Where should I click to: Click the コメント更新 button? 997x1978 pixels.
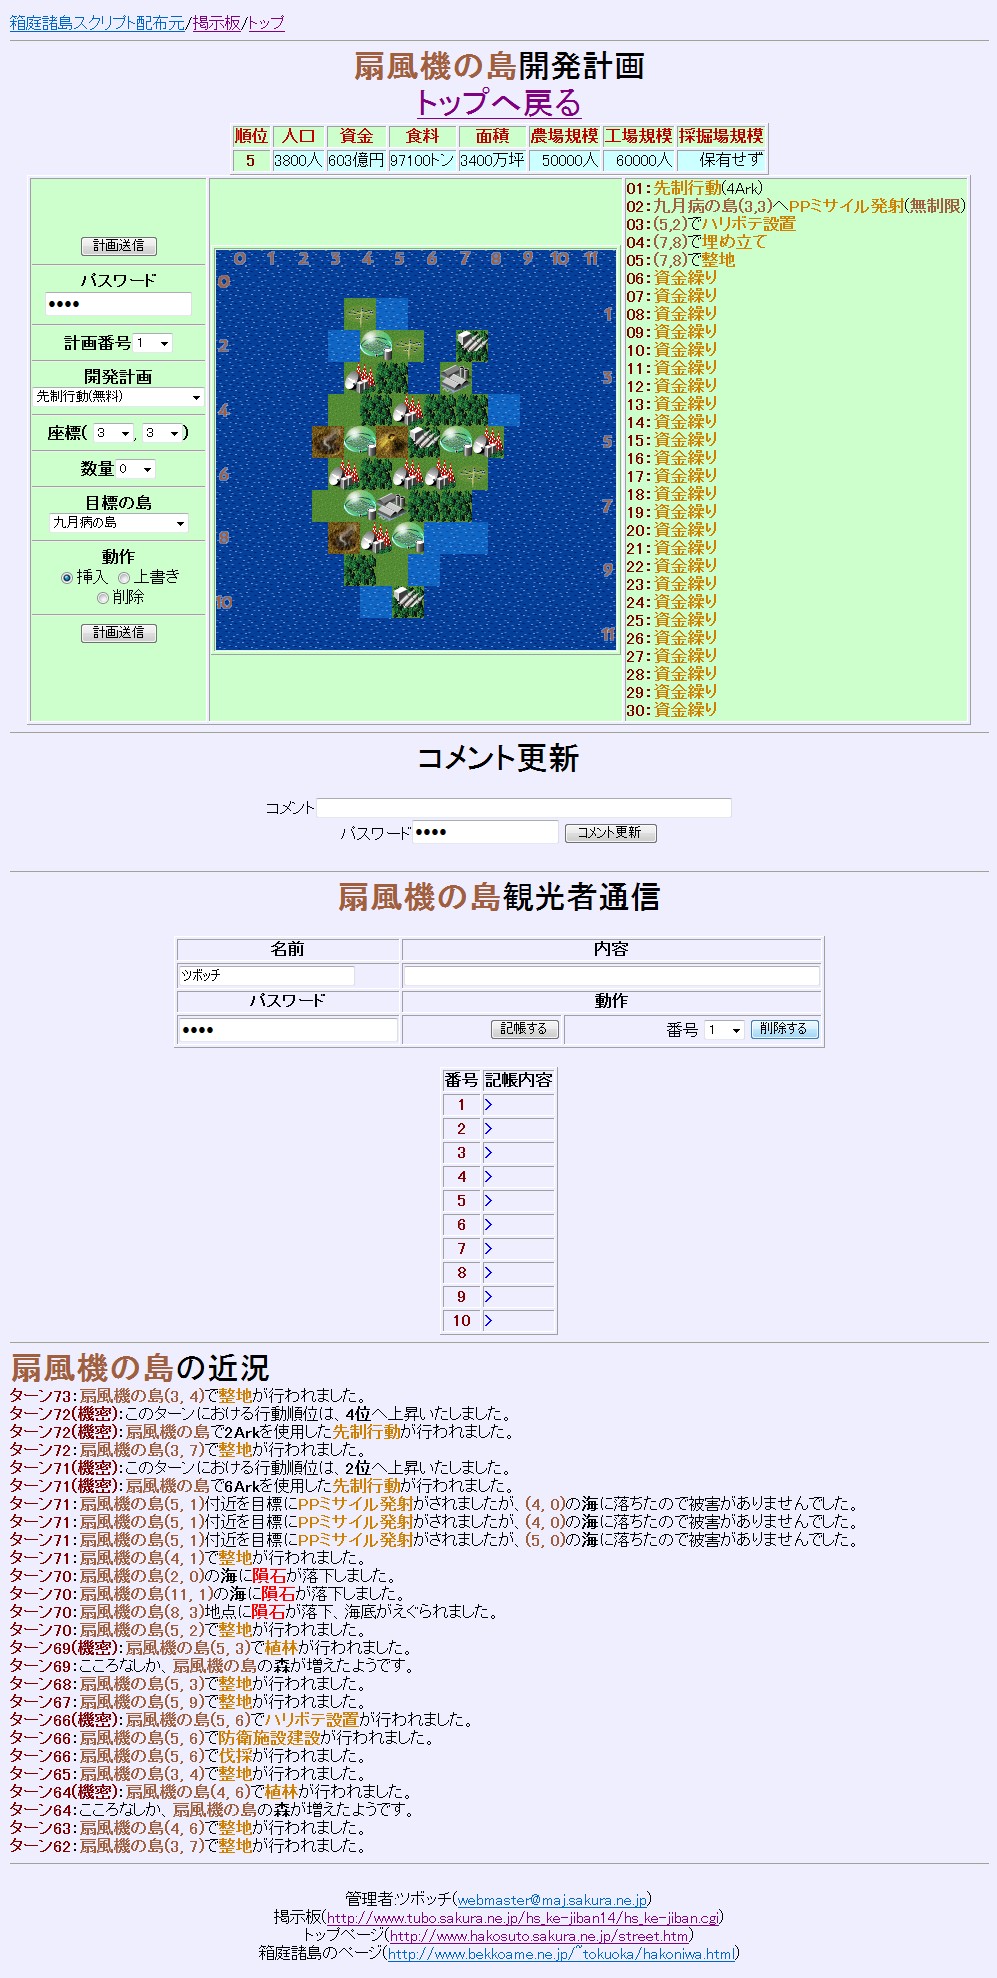click(x=610, y=833)
